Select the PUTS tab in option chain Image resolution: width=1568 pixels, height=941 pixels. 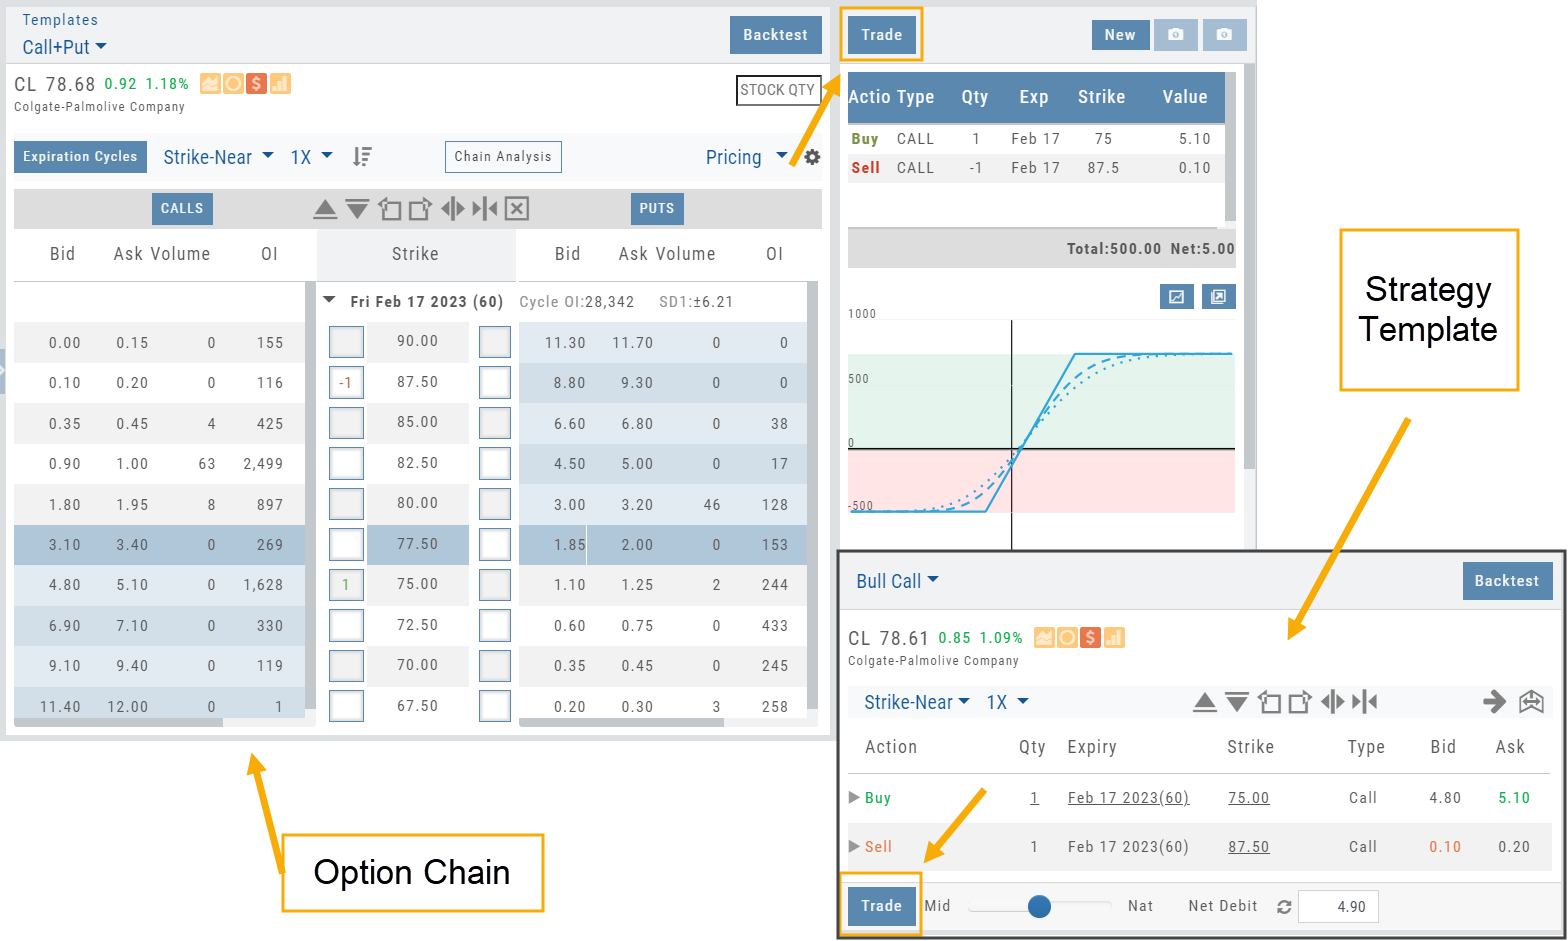click(x=656, y=208)
